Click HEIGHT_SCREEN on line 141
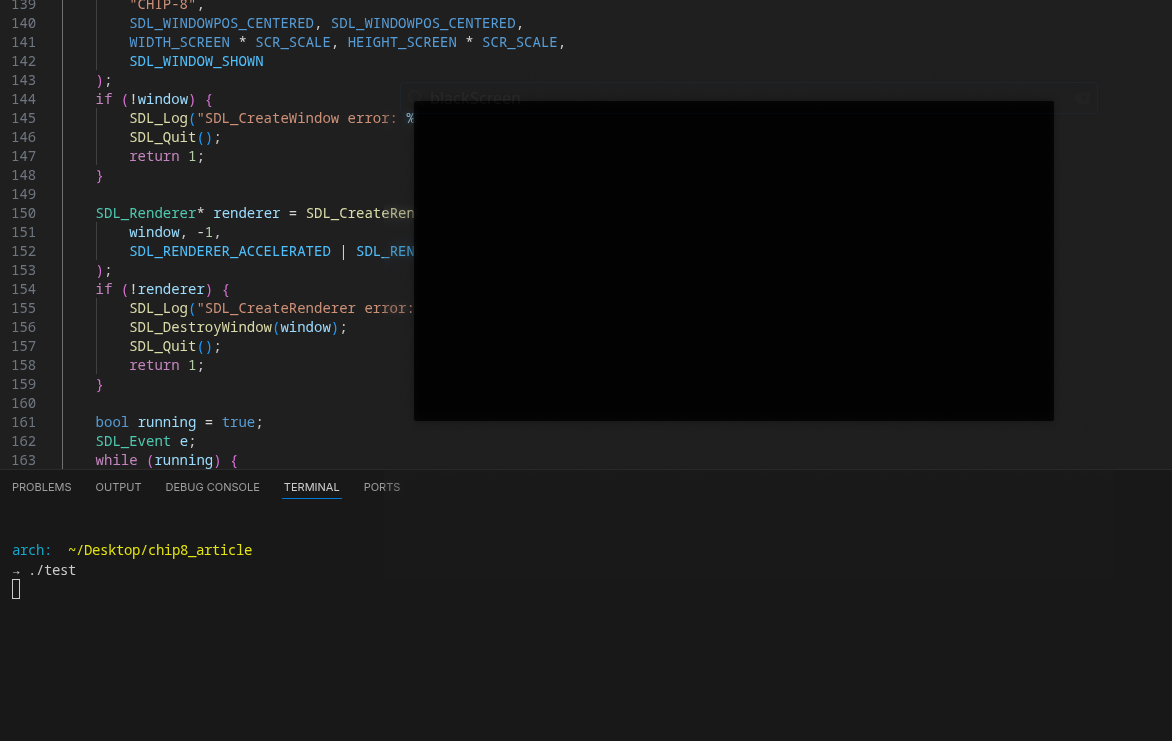 tap(402, 43)
